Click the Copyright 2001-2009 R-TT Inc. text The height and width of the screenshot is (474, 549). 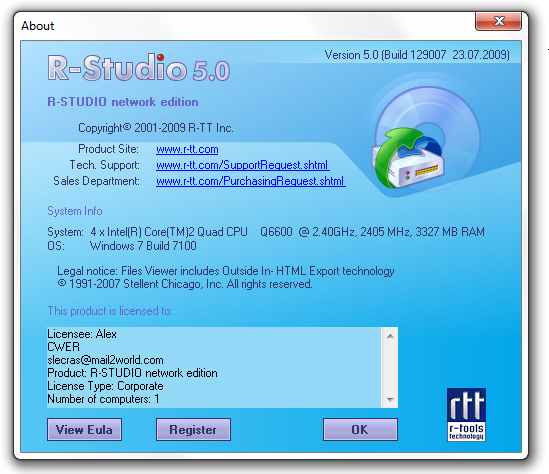[155, 128]
